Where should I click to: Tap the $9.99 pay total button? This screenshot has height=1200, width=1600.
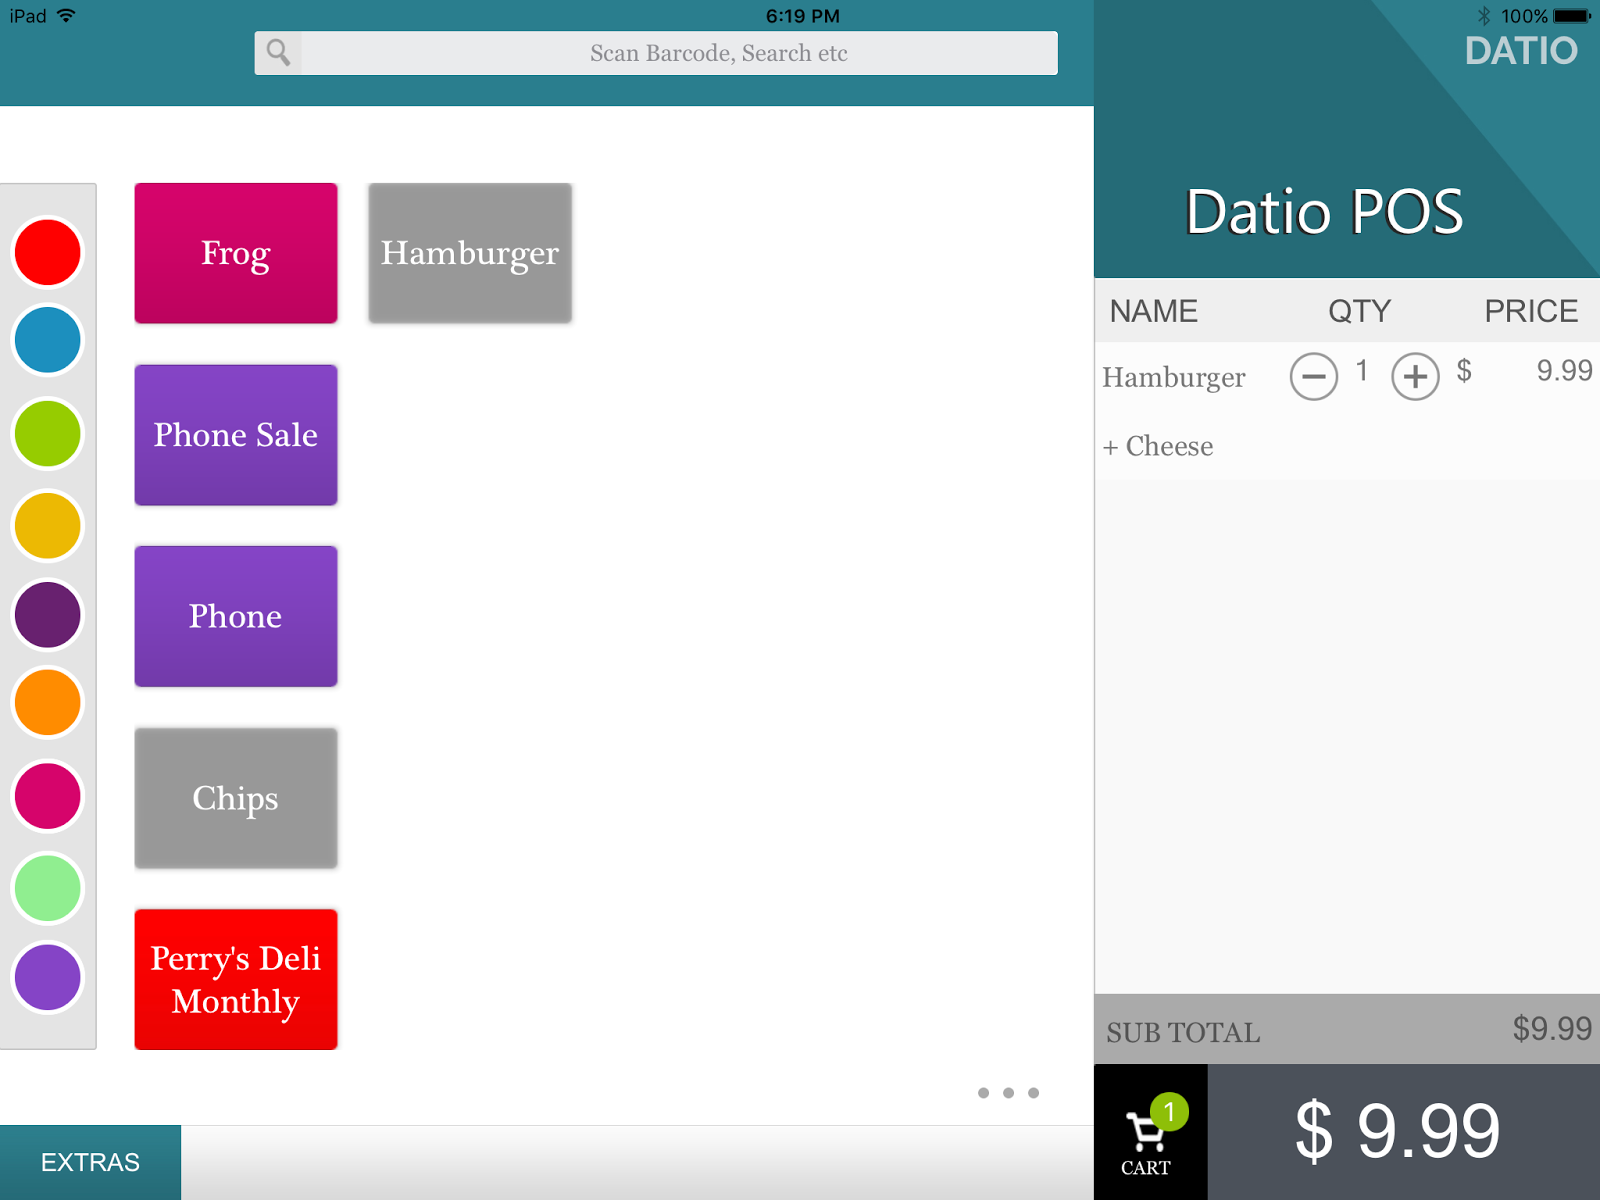[x=1398, y=1130]
